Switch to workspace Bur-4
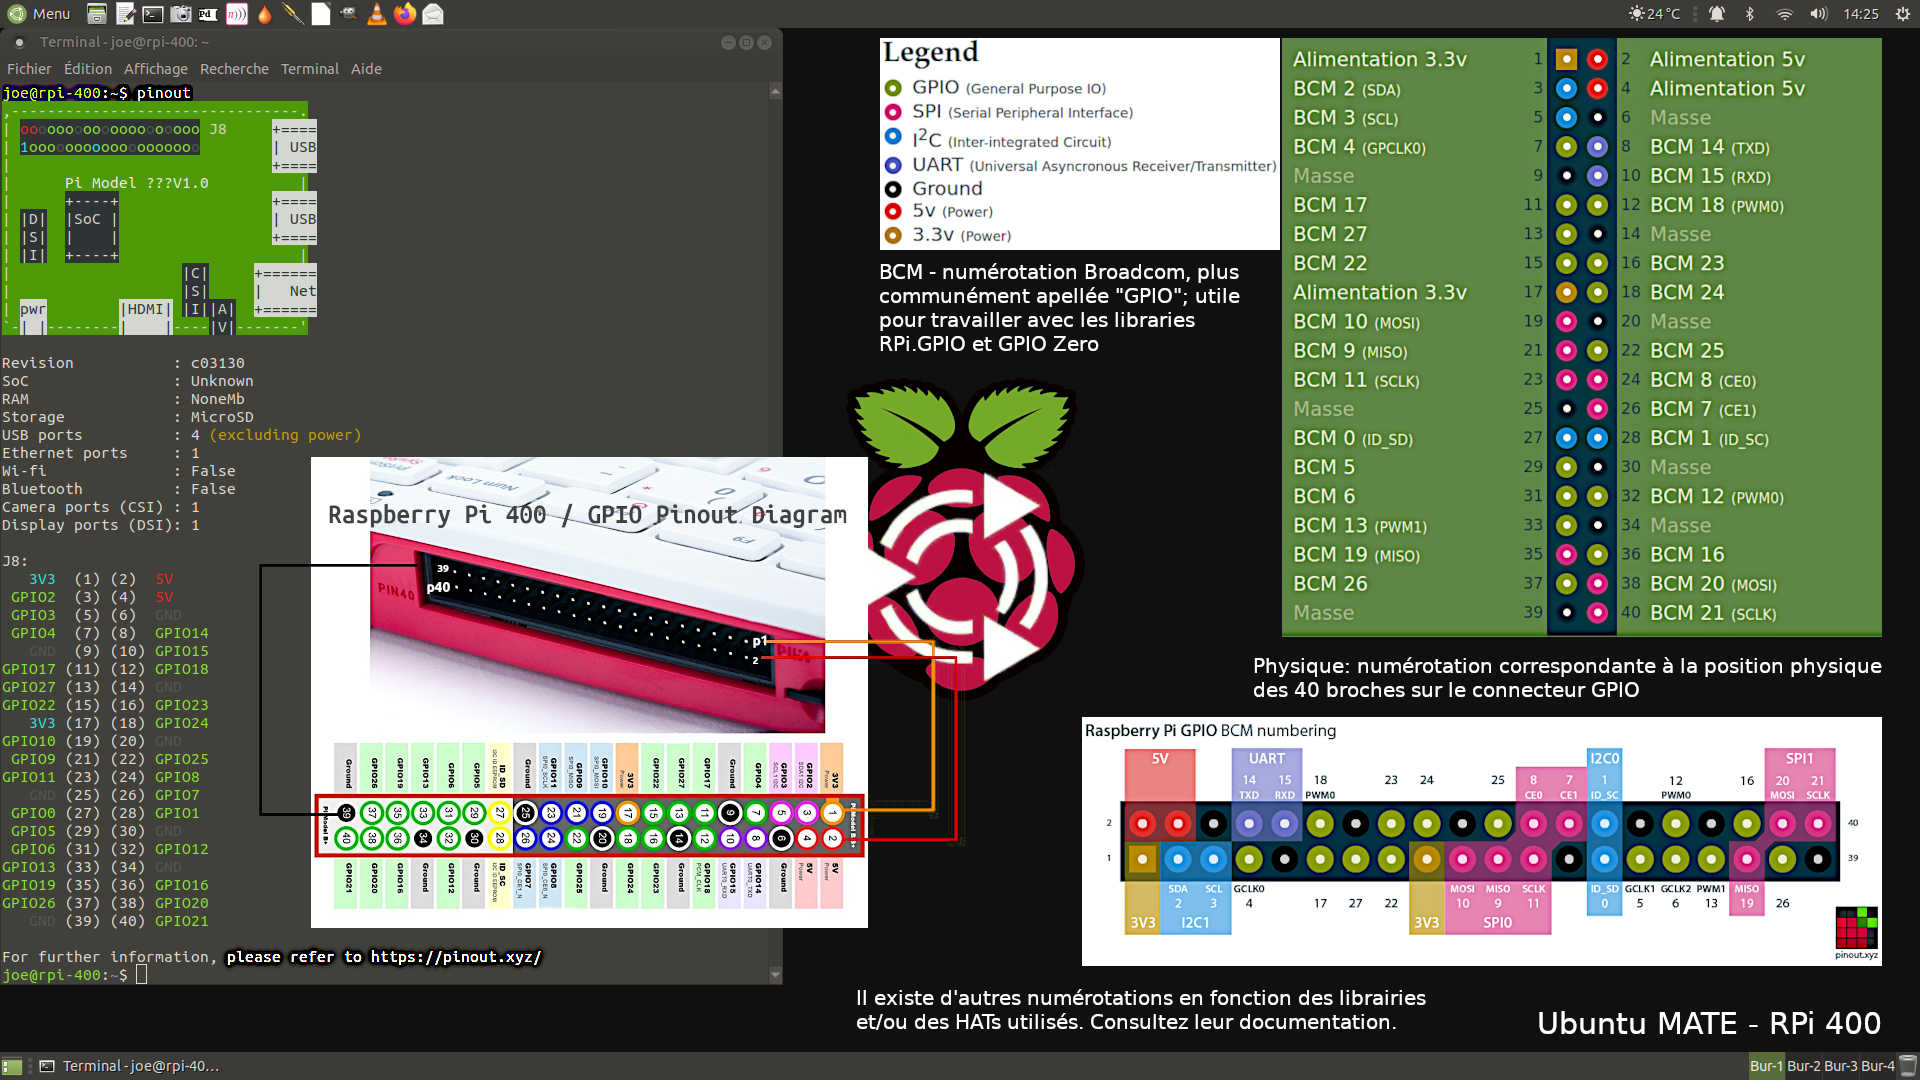This screenshot has width=1920, height=1080. tap(1877, 1066)
